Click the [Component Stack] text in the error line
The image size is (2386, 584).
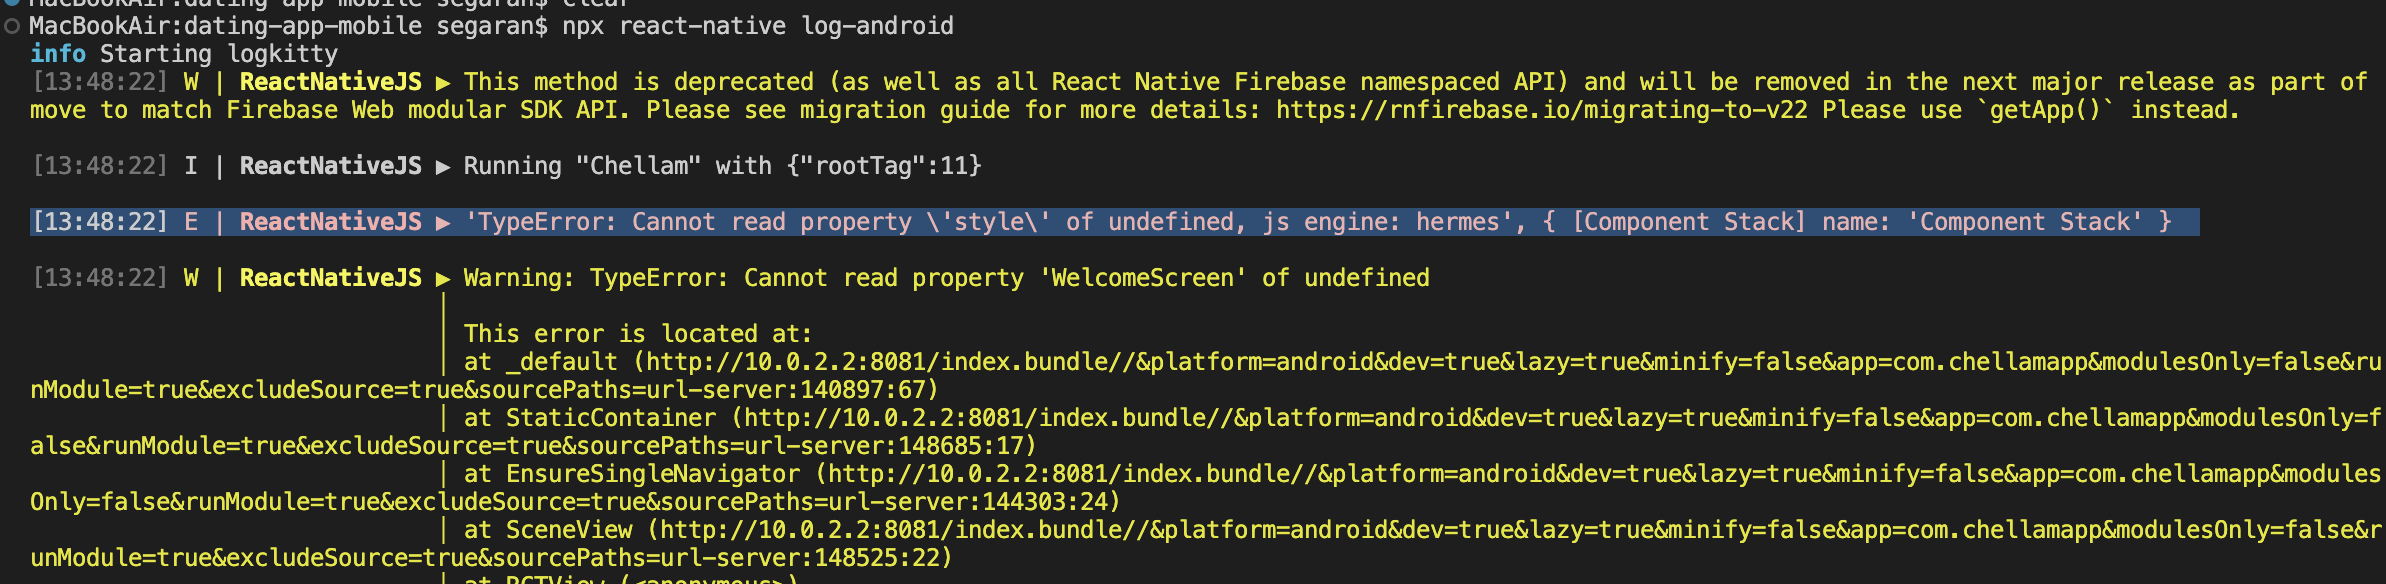click(x=1689, y=222)
